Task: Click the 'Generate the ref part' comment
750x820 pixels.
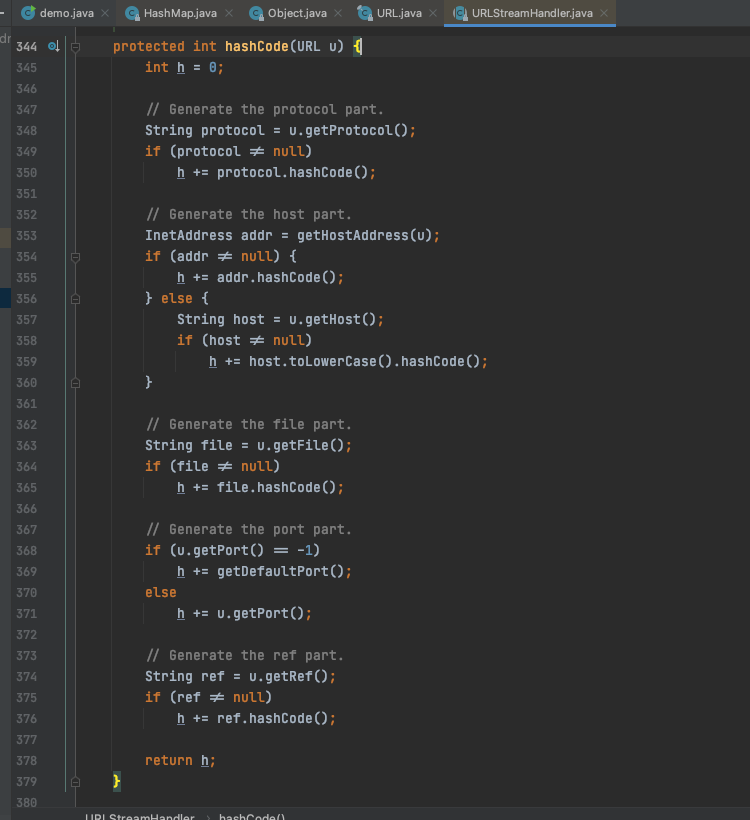Action: pyautogui.click(x=245, y=655)
